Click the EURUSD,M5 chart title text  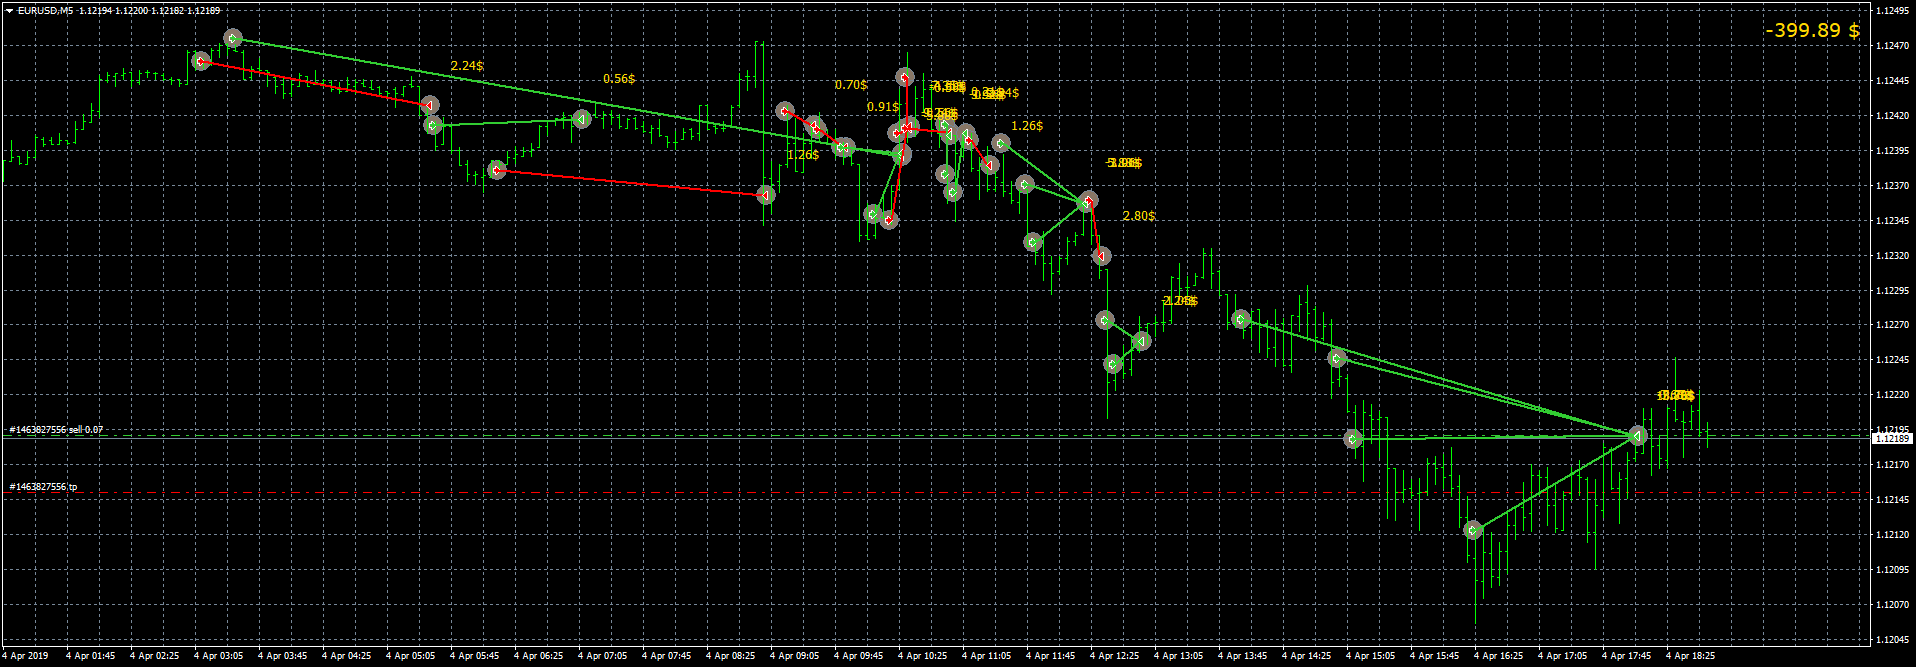[x=45, y=11]
